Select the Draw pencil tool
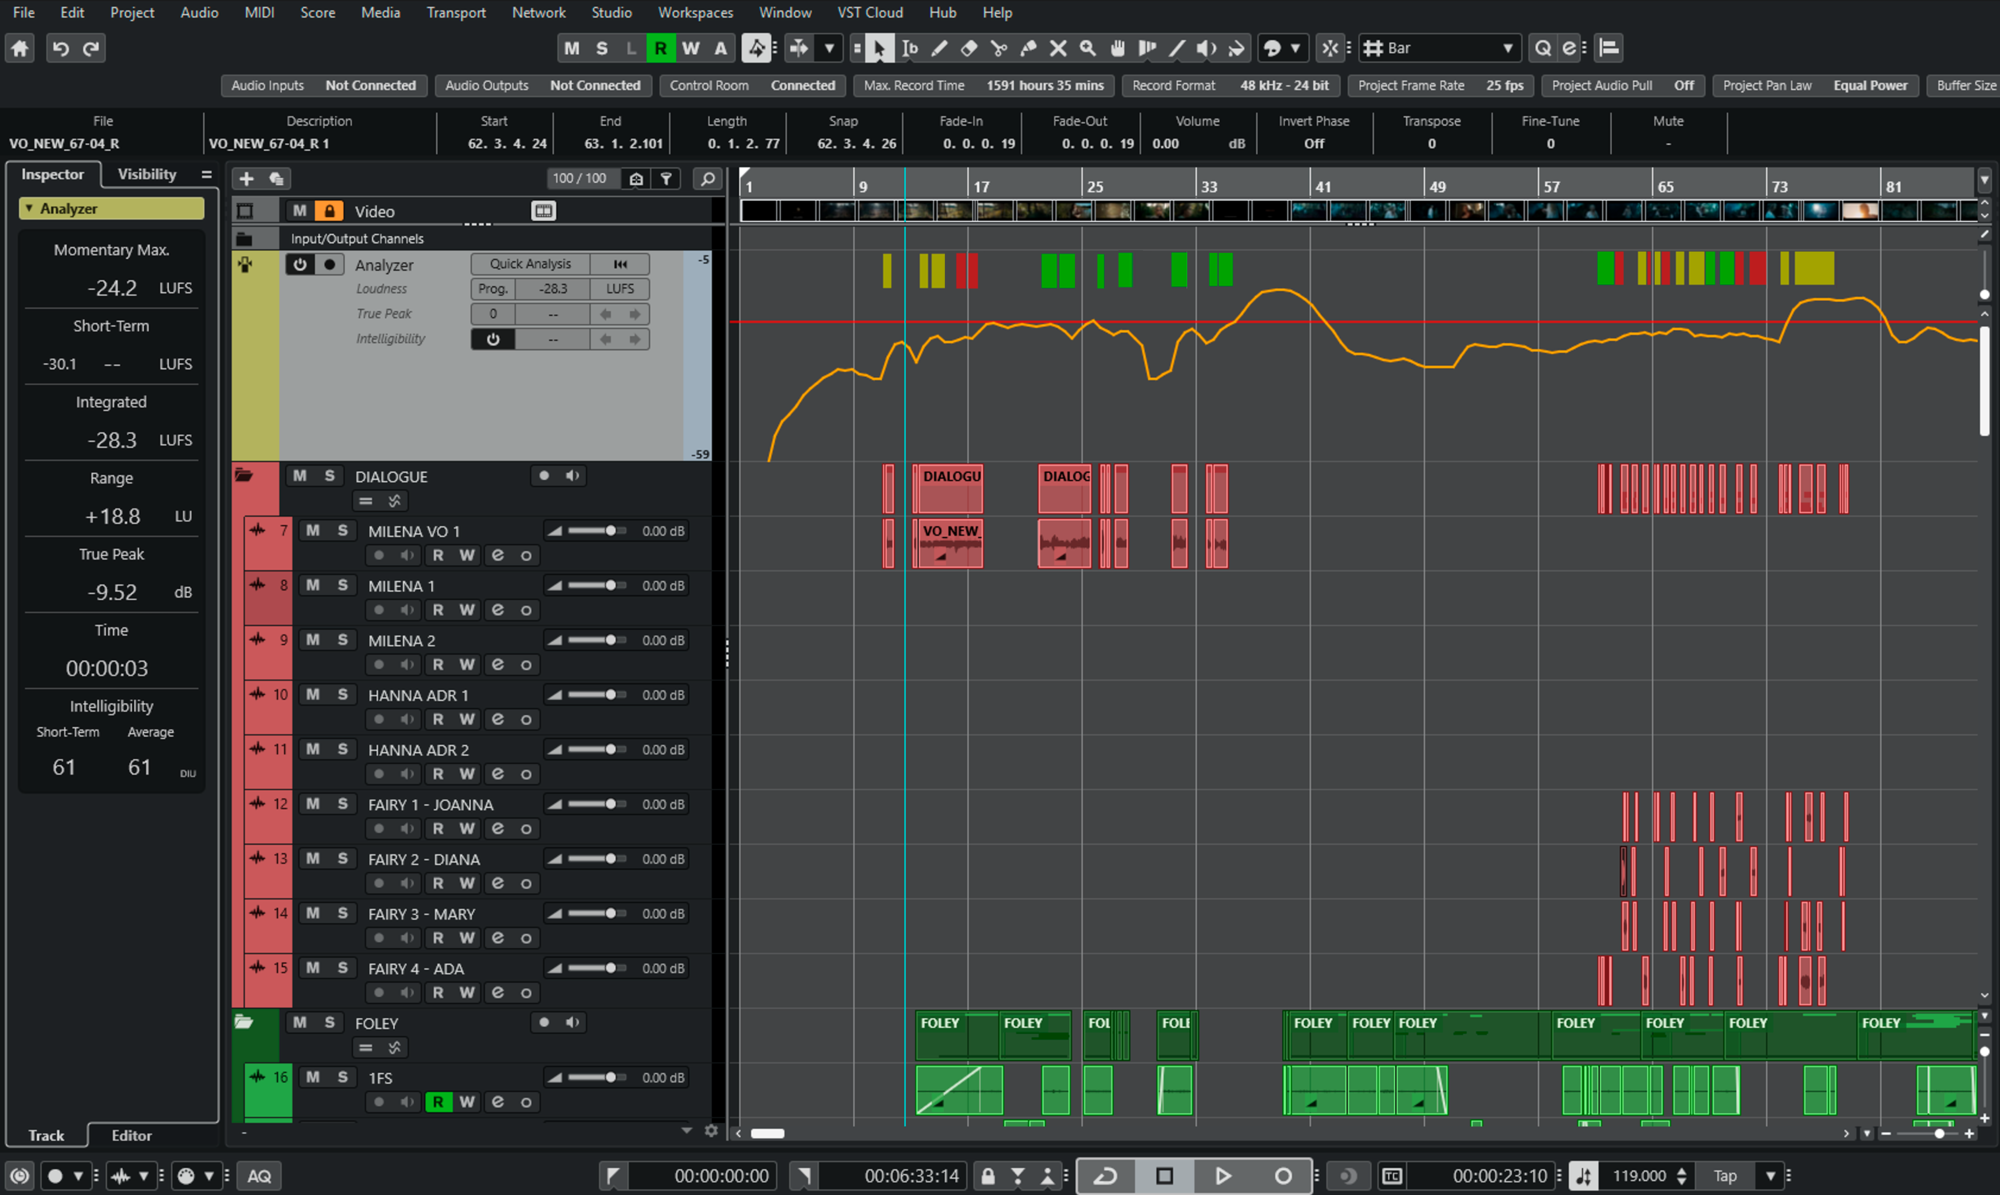Image resolution: width=2000 pixels, height=1195 pixels. [x=939, y=47]
